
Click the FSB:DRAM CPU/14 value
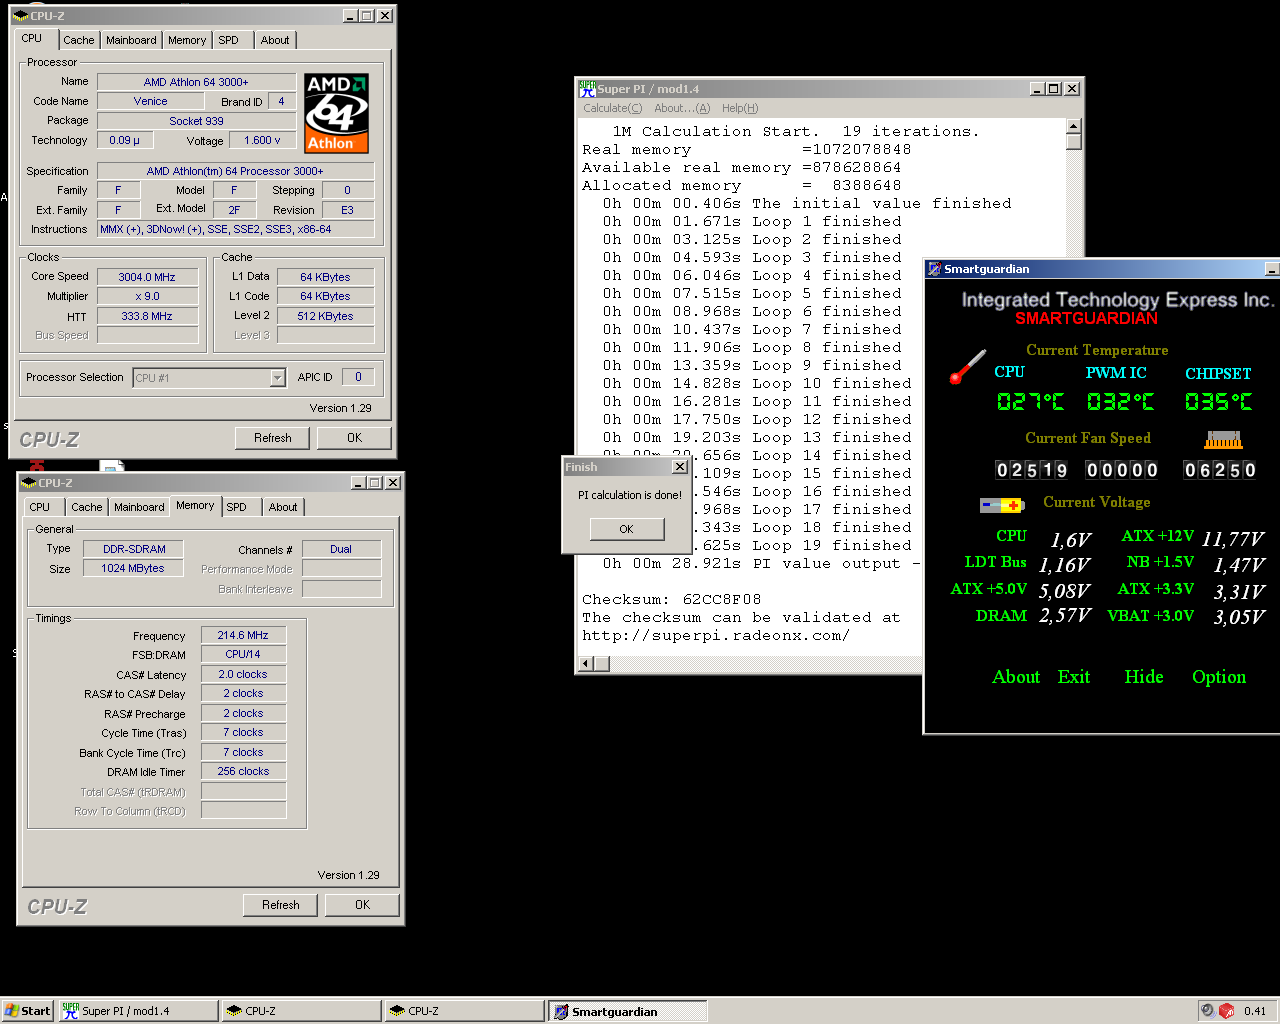click(x=244, y=654)
